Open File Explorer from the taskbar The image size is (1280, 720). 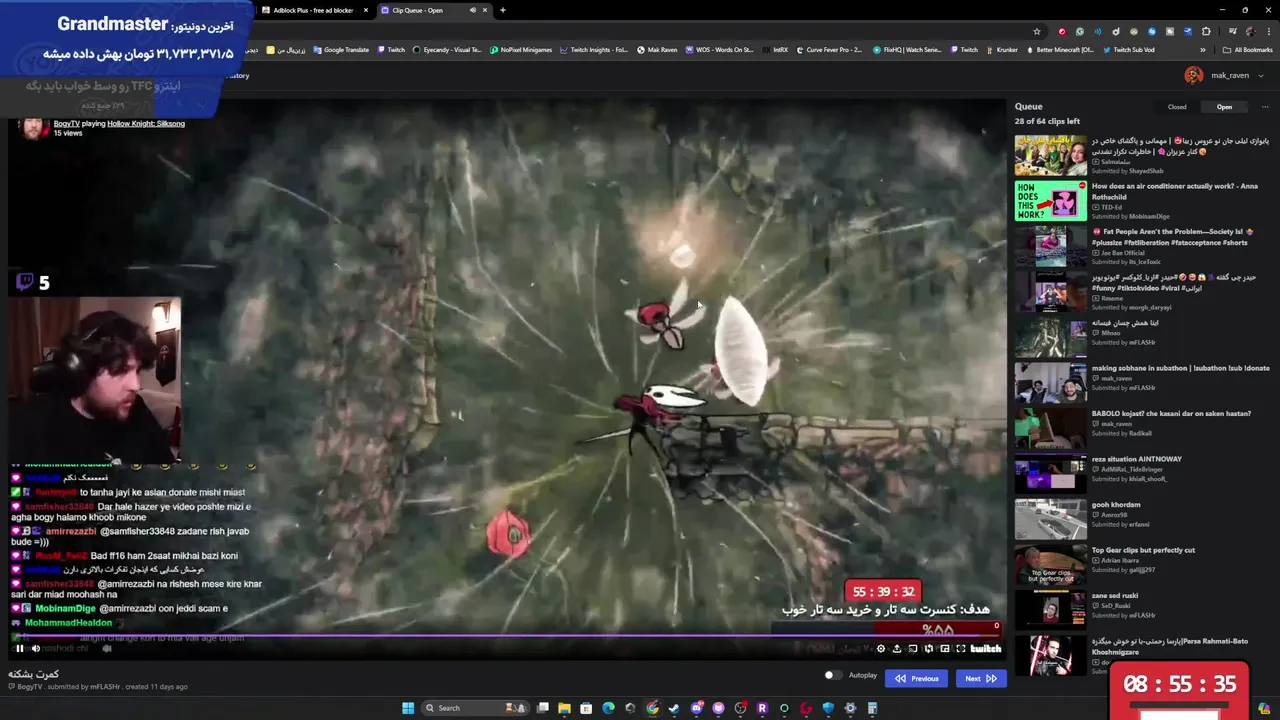(564, 708)
